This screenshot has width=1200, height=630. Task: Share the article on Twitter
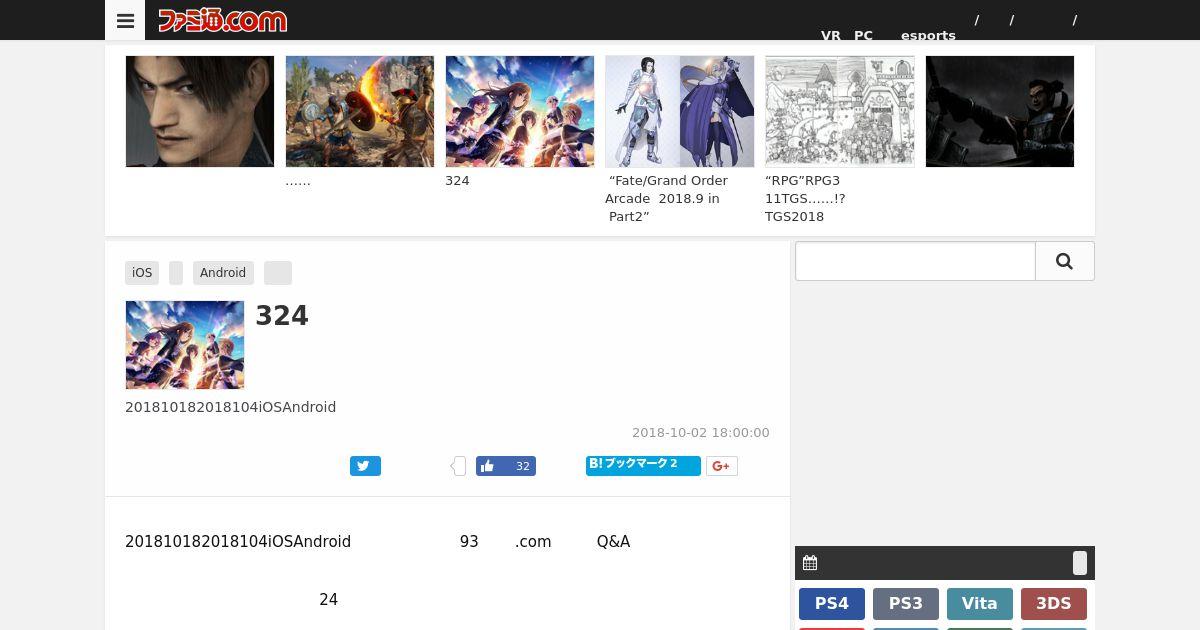pos(365,466)
